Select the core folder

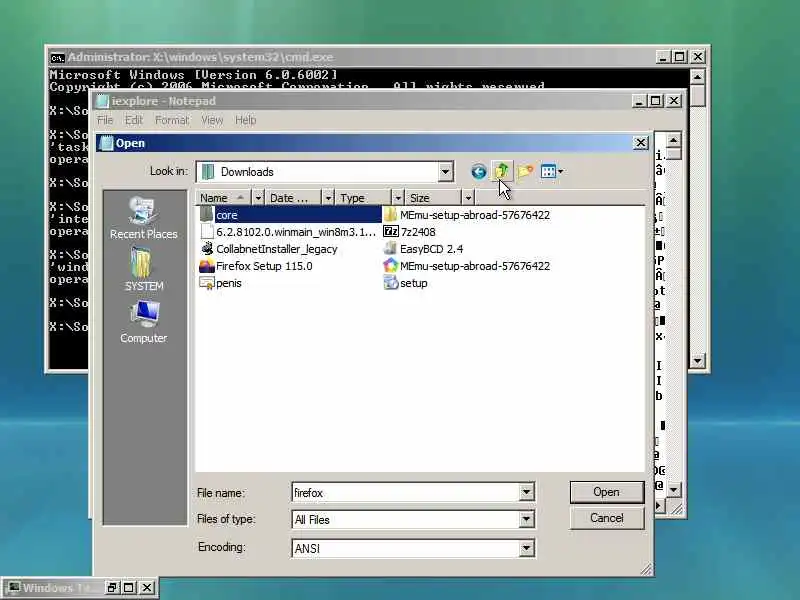tap(290, 215)
